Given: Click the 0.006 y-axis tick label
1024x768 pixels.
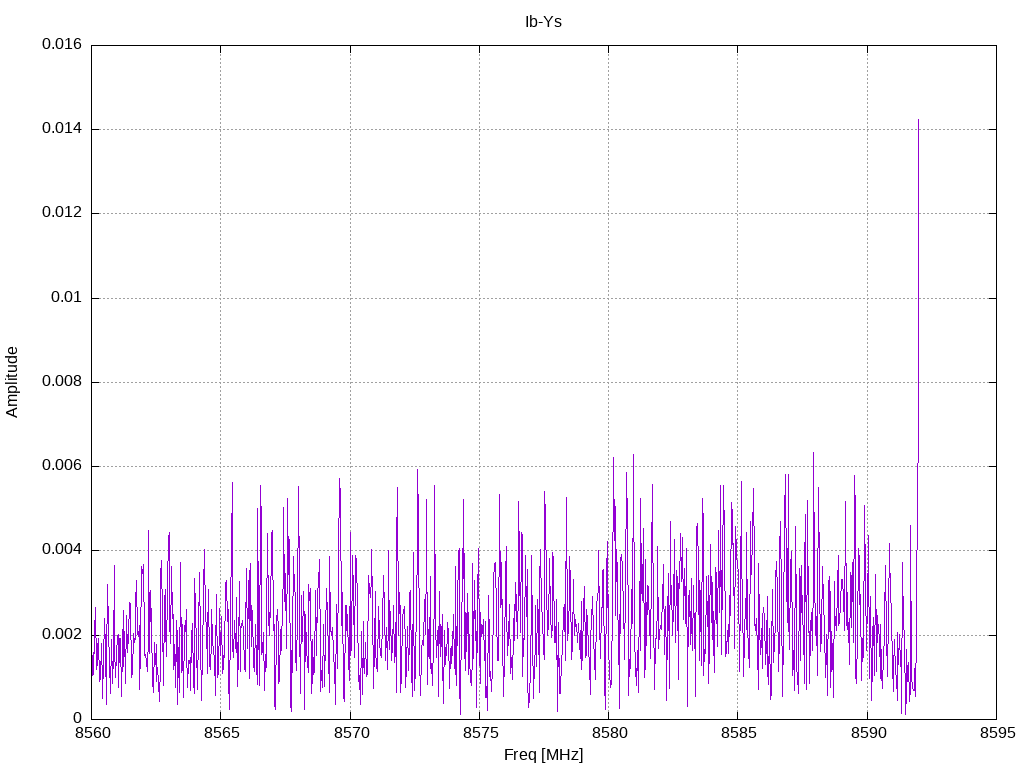Looking at the screenshot, I should click(x=61, y=466).
